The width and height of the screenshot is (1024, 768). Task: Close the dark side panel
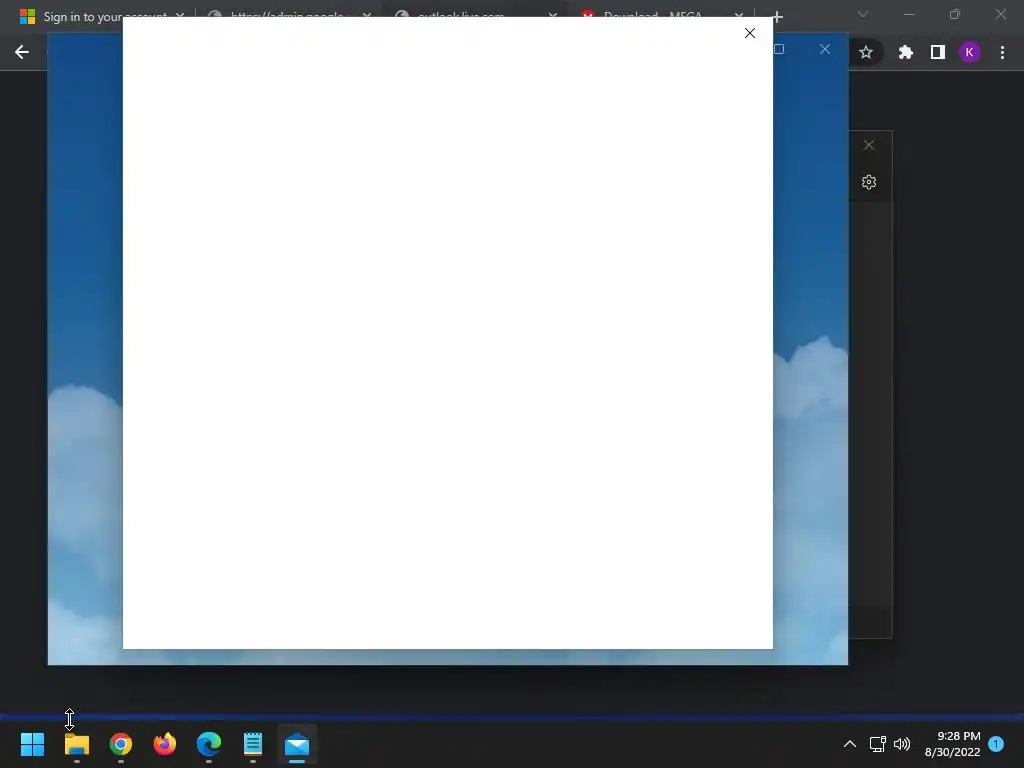(x=869, y=145)
